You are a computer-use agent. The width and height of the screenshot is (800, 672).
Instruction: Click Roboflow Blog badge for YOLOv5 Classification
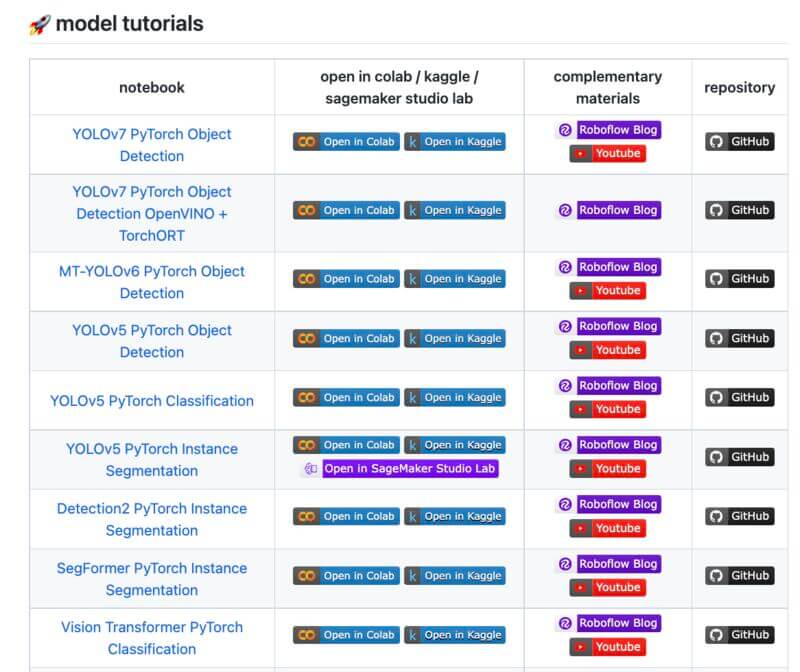click(x=608, y=385)
